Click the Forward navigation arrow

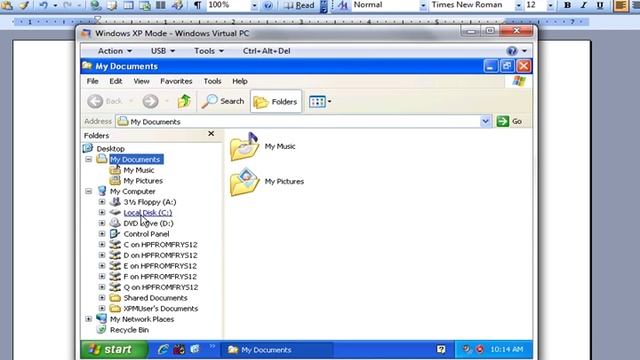(x=150, y=101)
